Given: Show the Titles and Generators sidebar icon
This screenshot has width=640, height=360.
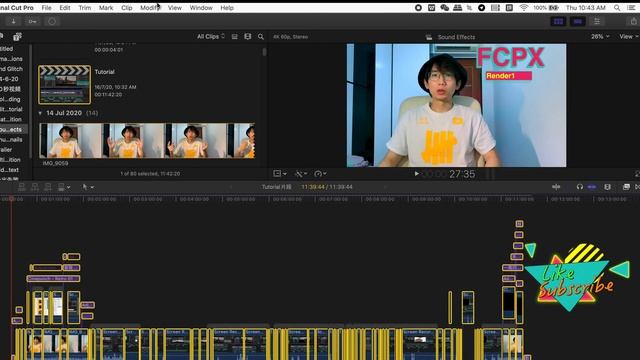Looking at the screenshot, I should pos(17,37).
